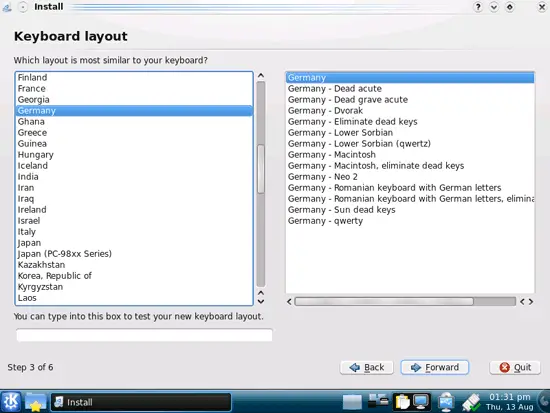Open the Places folder icon in taskbar
Viewport: 550px width, 413px height.
click(x=35, y=402)
